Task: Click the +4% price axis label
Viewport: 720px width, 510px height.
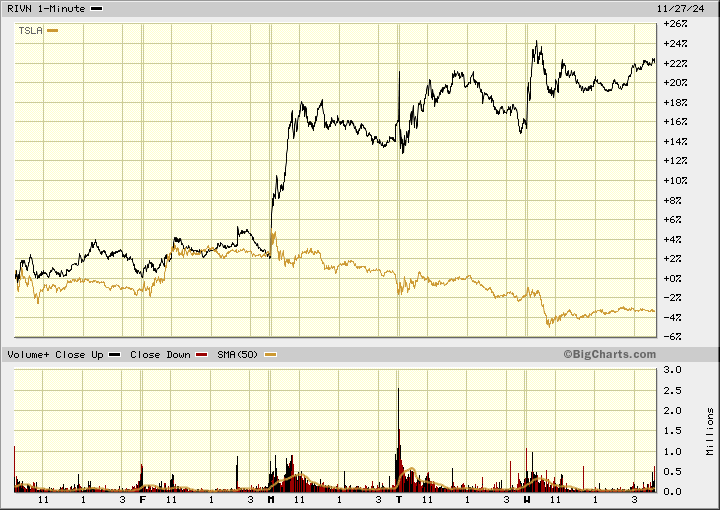Action: tap(673, 240)
